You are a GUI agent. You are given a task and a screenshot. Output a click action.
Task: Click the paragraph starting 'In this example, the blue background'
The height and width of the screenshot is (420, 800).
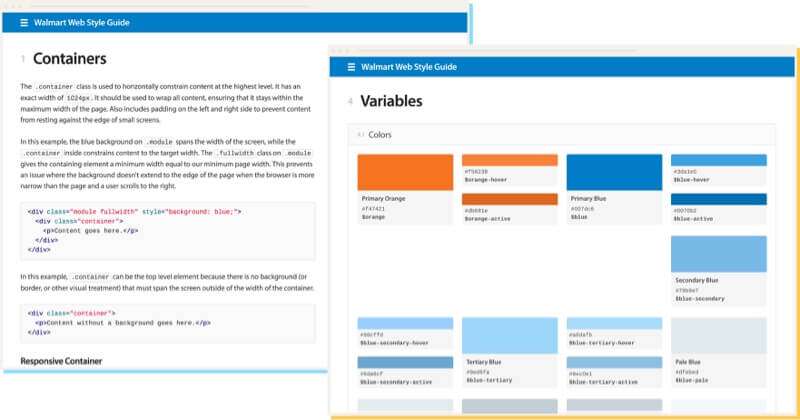167,164
